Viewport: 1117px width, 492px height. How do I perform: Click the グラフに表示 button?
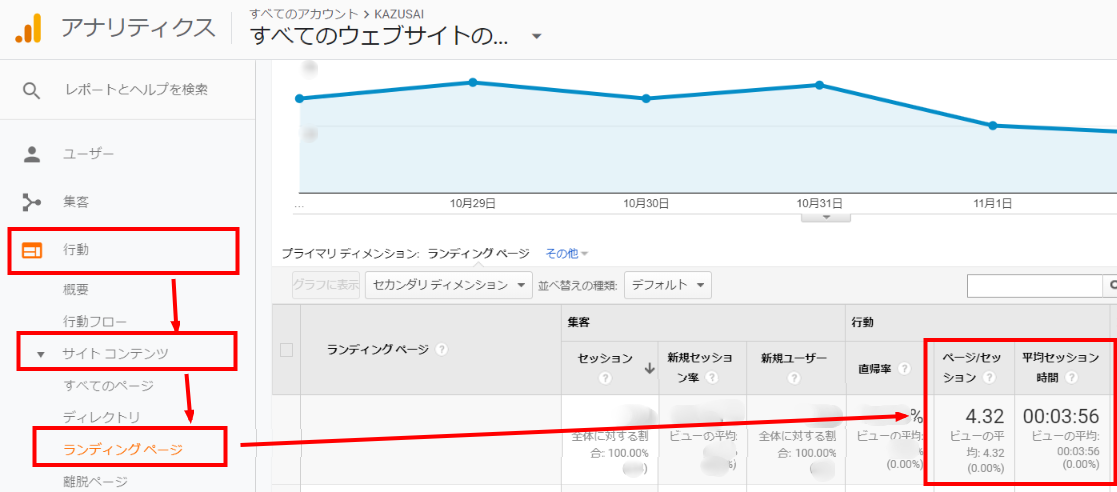click(326, 286)
